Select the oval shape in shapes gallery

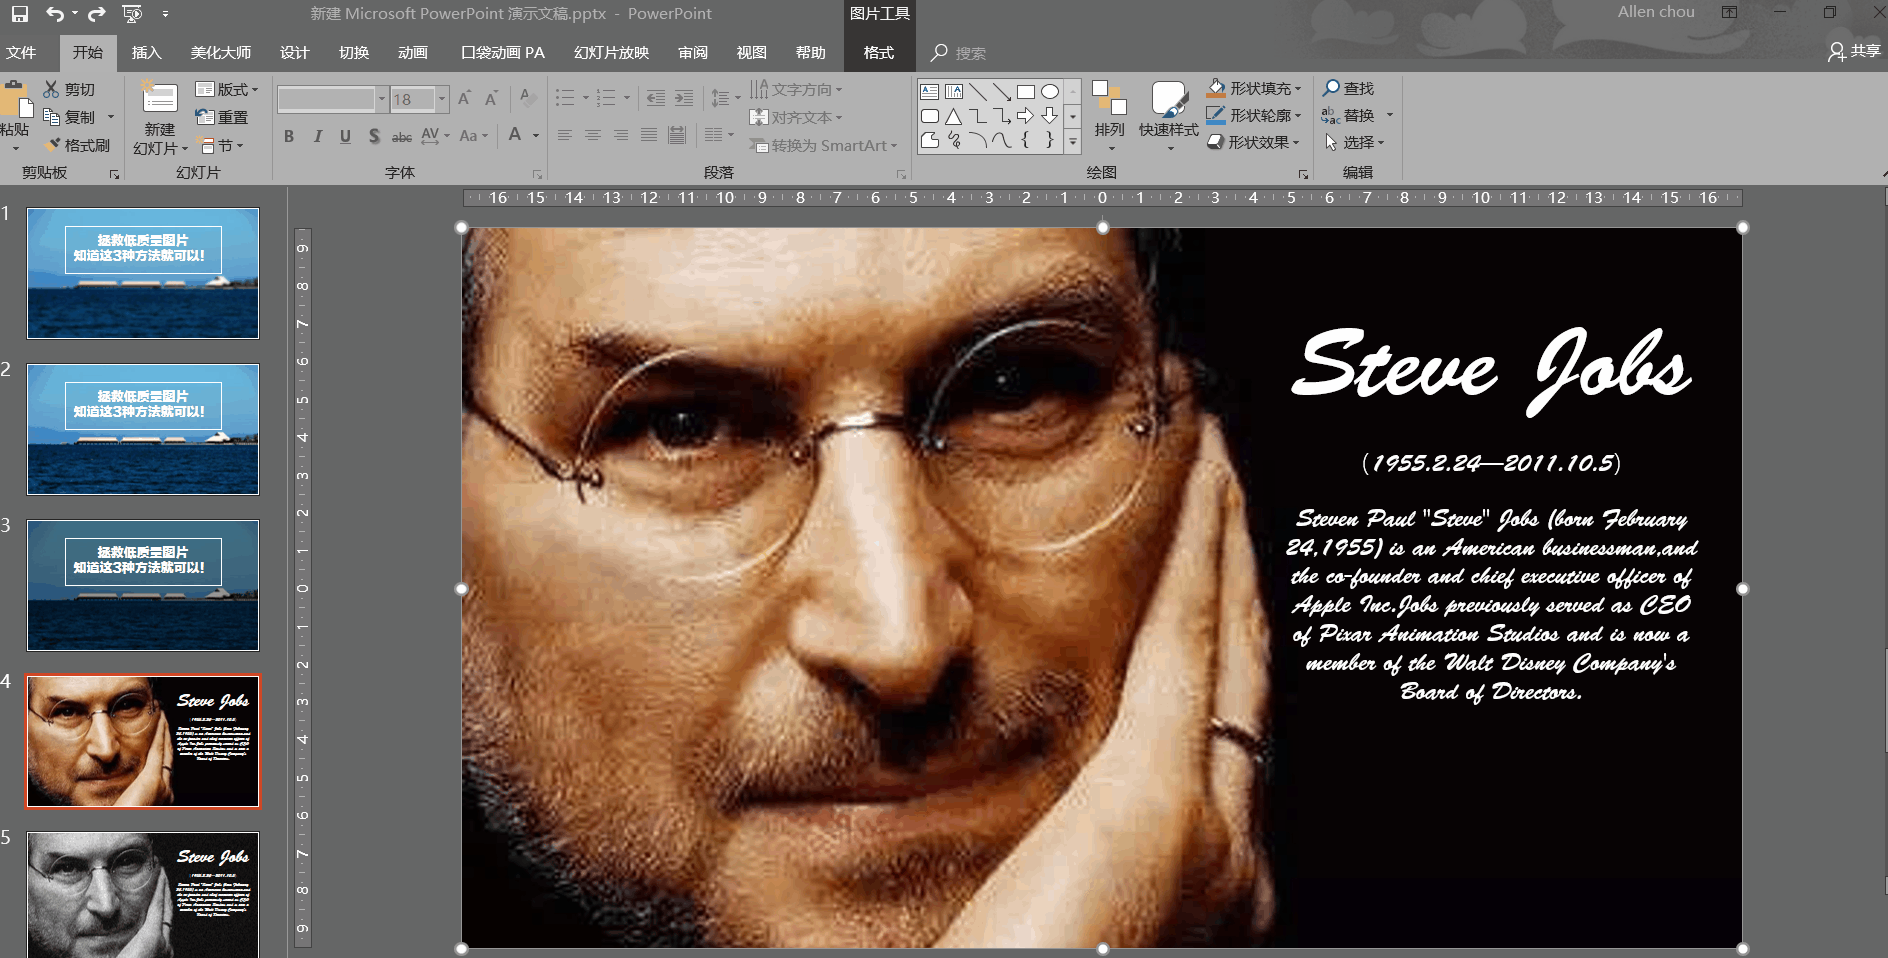[1050, 91]
